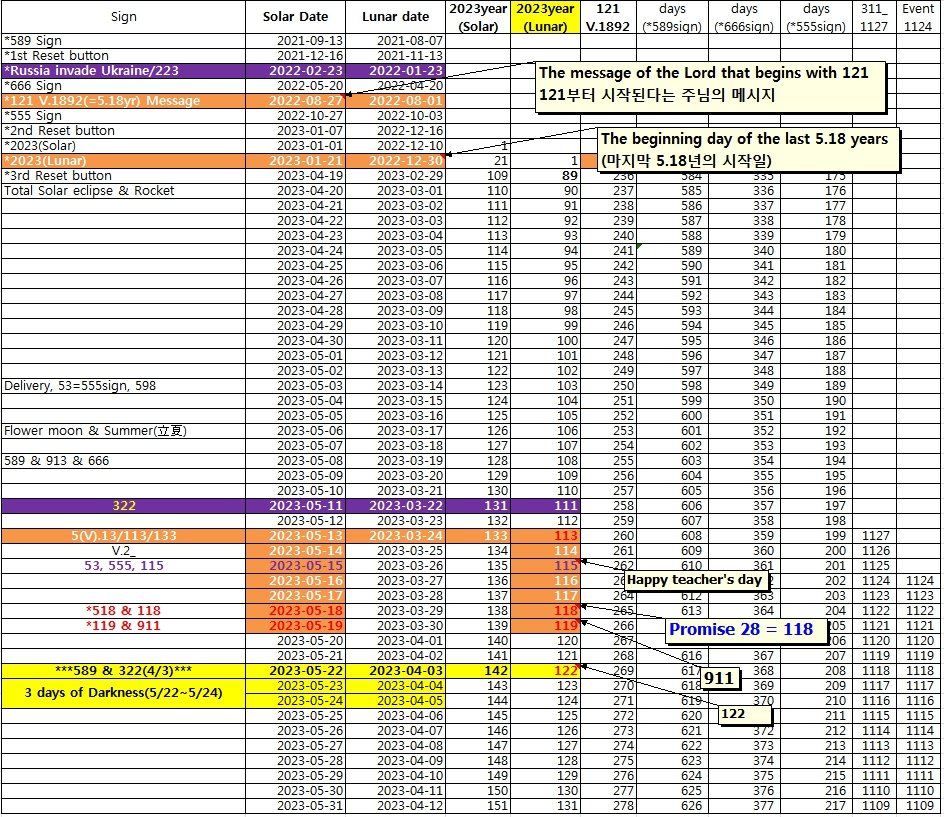Select the orange 5(V).13/113/133 cell
Viewport: 944px width, 817px height.
123,536
